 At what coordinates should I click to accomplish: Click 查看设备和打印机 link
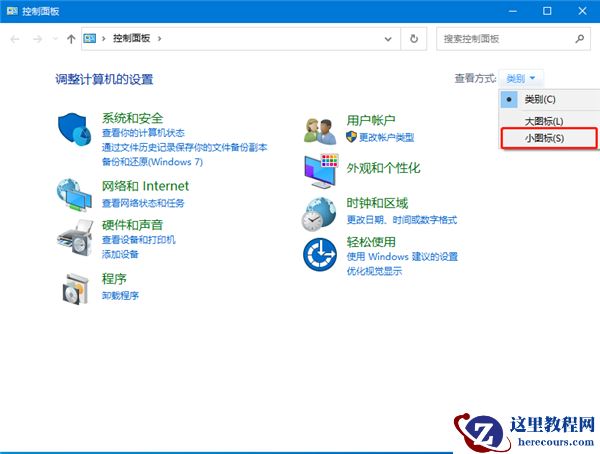coord(139,240)
